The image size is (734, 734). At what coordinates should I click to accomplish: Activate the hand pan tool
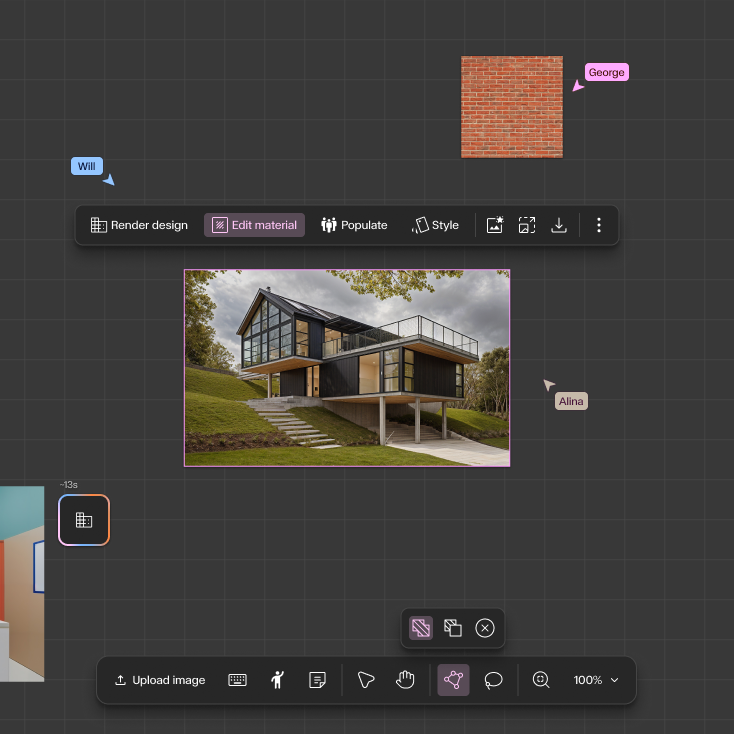[x=405, y=680]
